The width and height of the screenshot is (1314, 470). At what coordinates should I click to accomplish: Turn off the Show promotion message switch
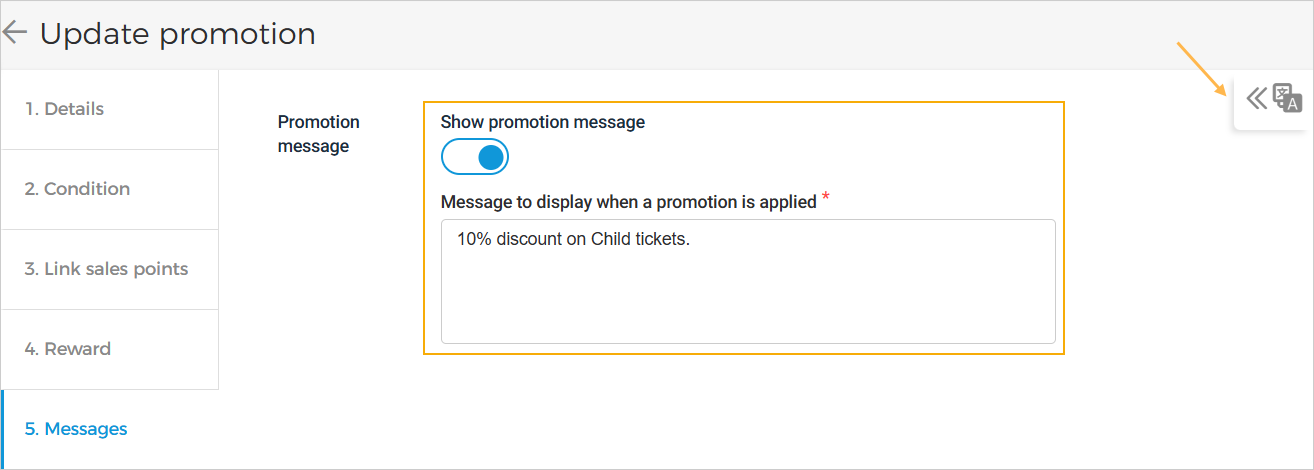(x=475, y=157)
